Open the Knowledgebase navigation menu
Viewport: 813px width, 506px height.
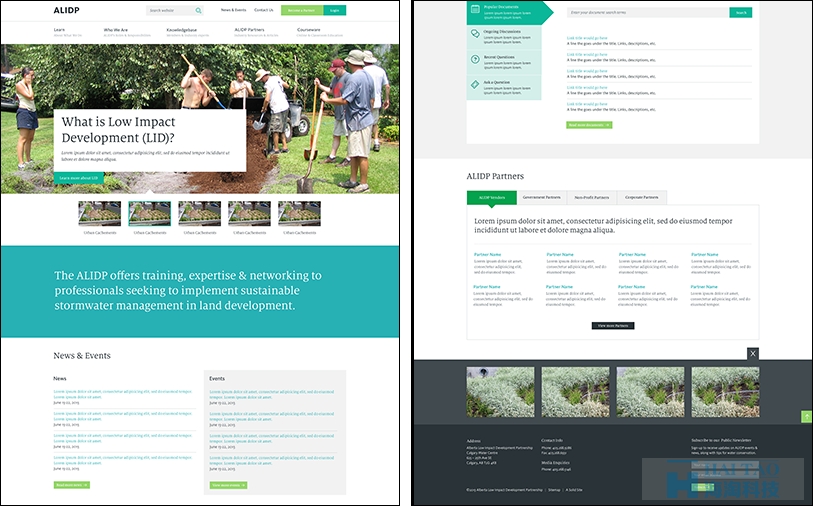tap(181, 30)
